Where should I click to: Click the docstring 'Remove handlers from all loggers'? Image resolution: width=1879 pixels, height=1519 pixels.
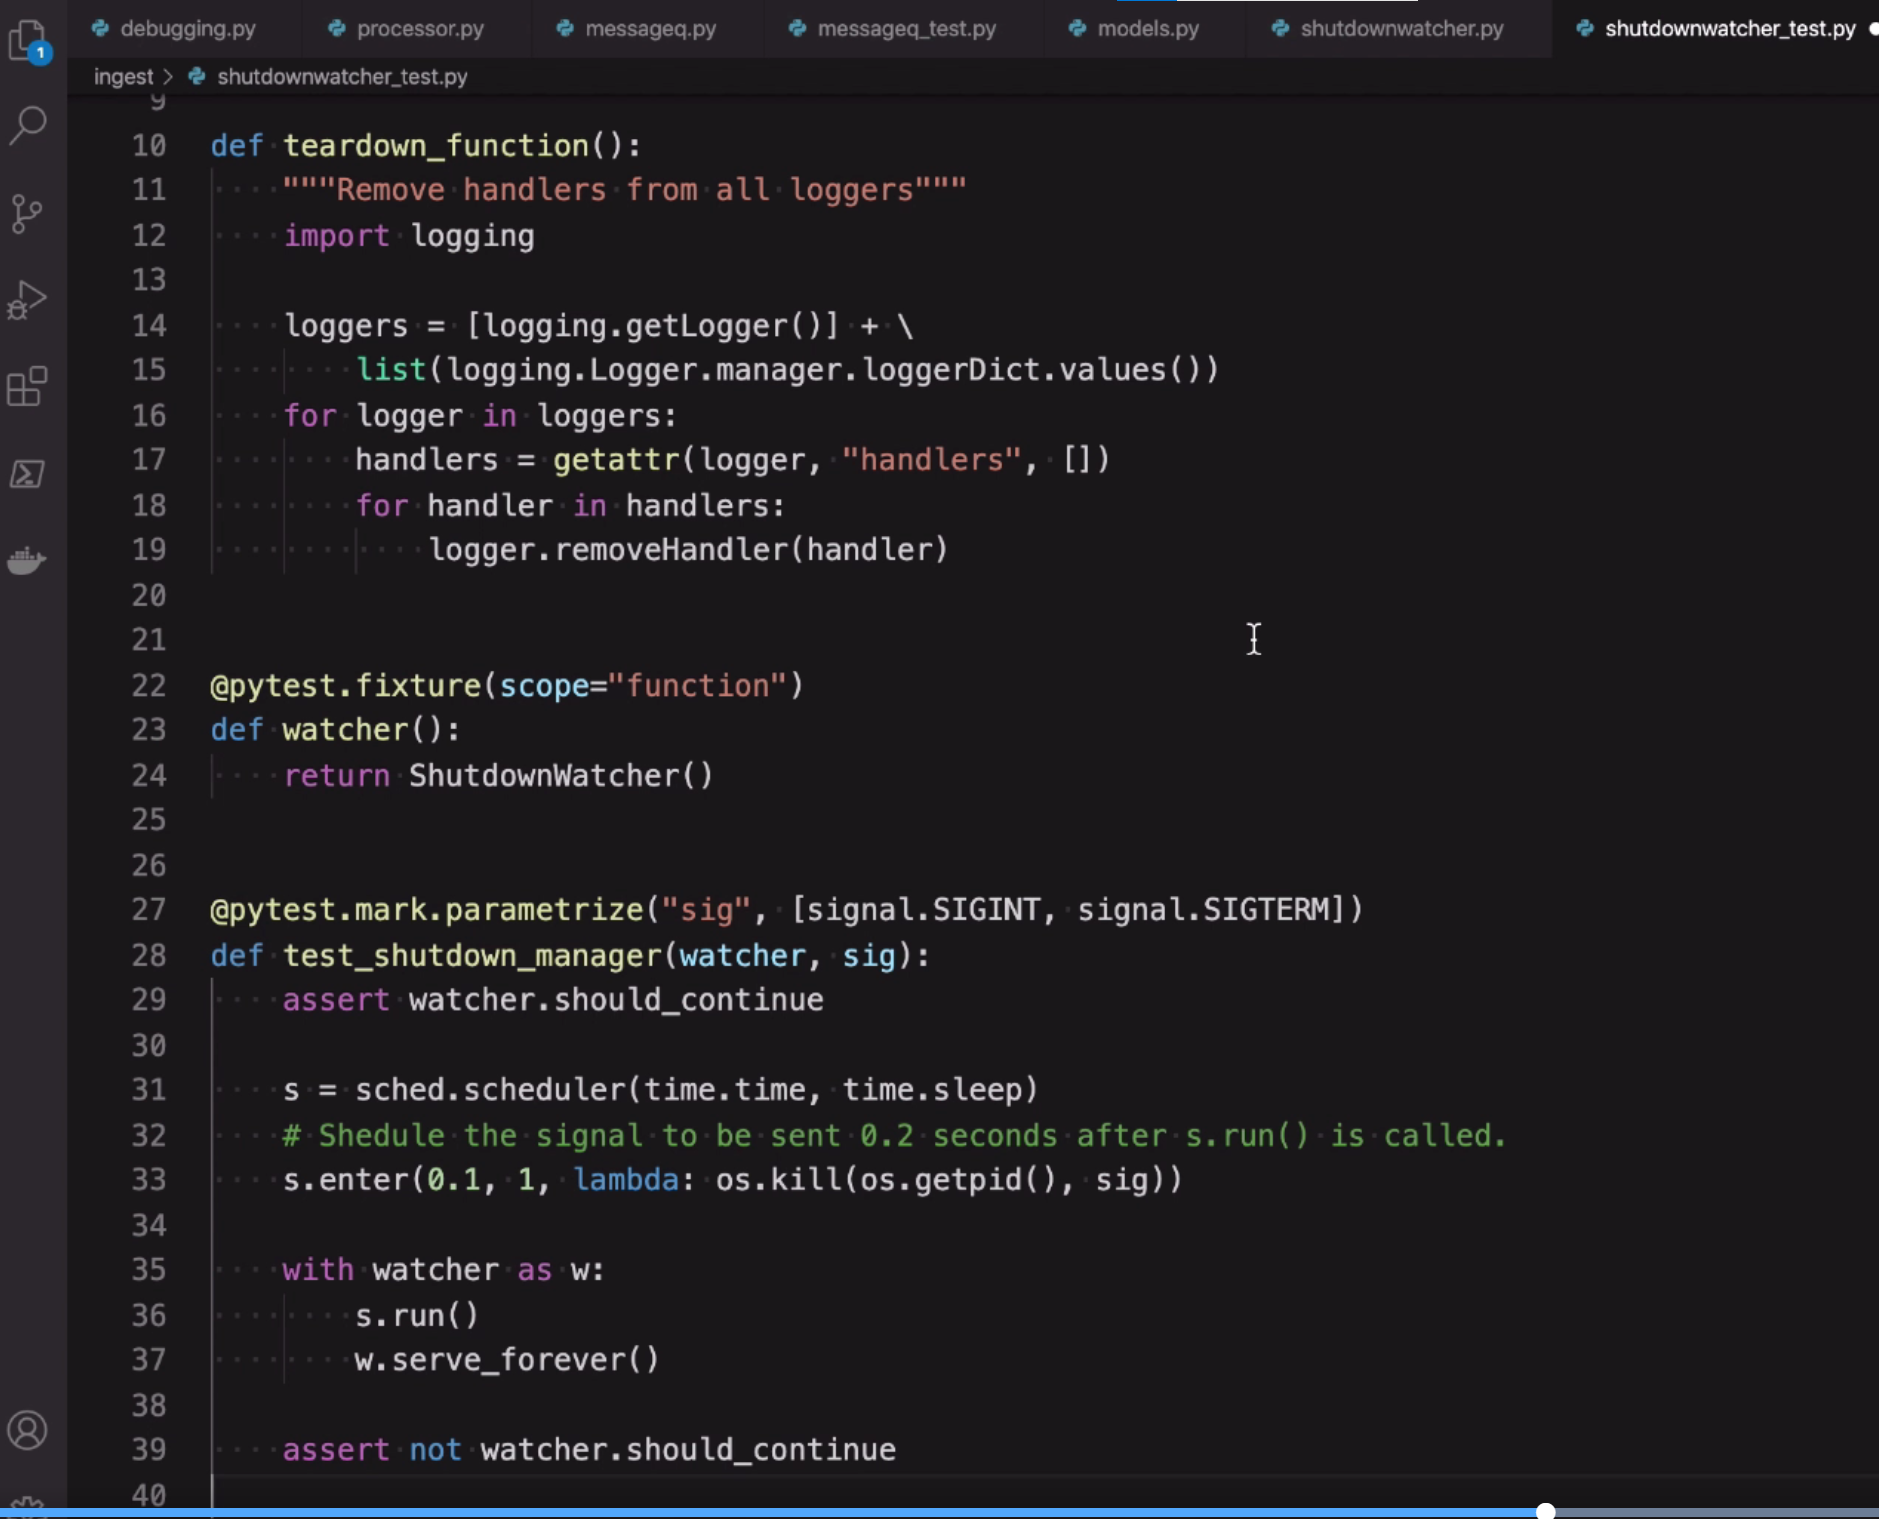[624, 190]
